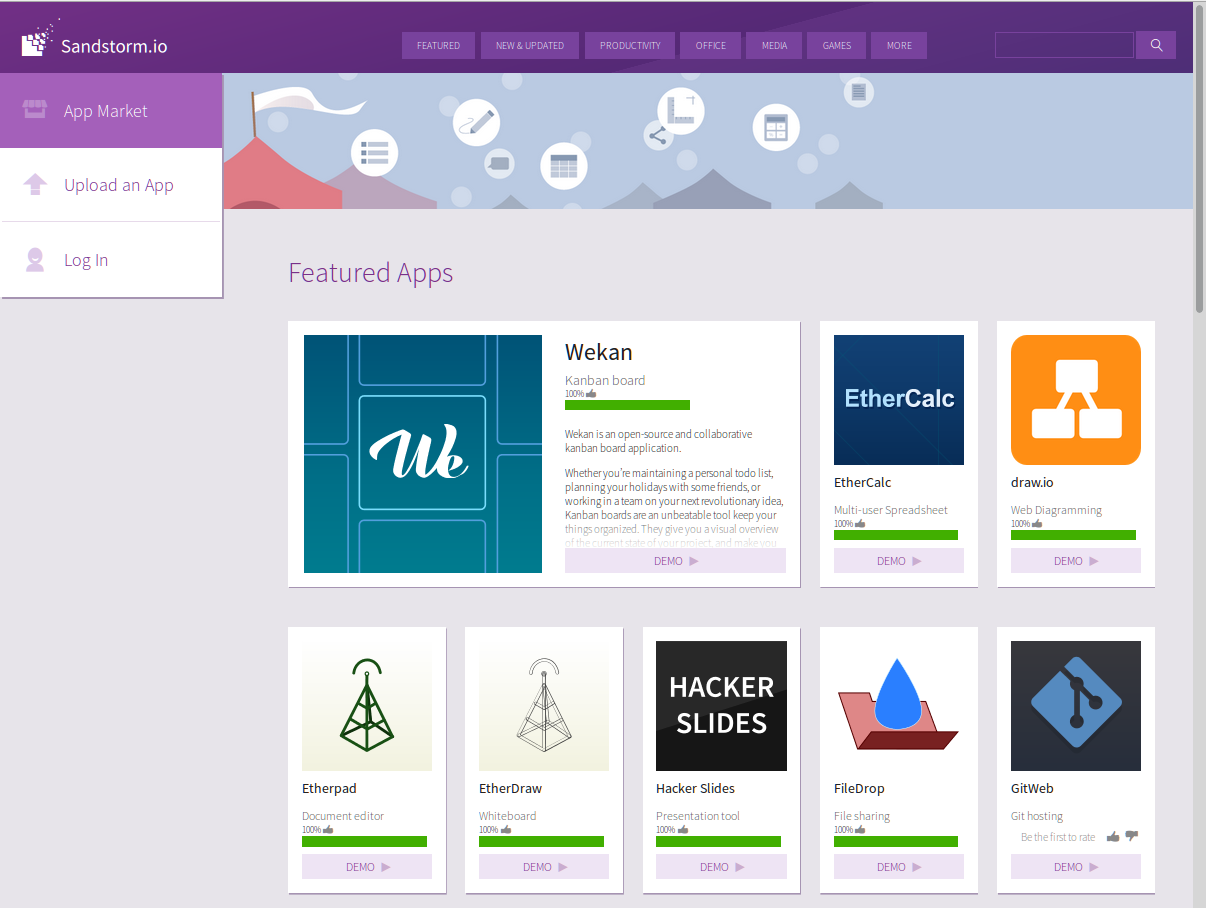Click the Sandstorm.io logo icon
1206x908 pixels.
[x=34, y=42]
